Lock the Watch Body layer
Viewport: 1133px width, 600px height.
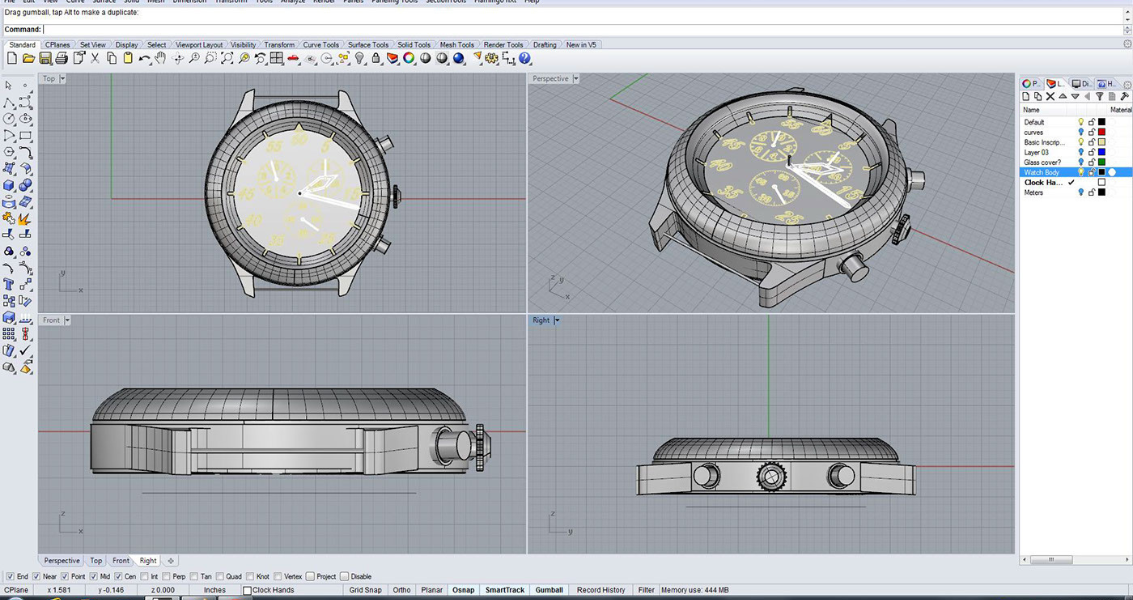coord(1092,172)
